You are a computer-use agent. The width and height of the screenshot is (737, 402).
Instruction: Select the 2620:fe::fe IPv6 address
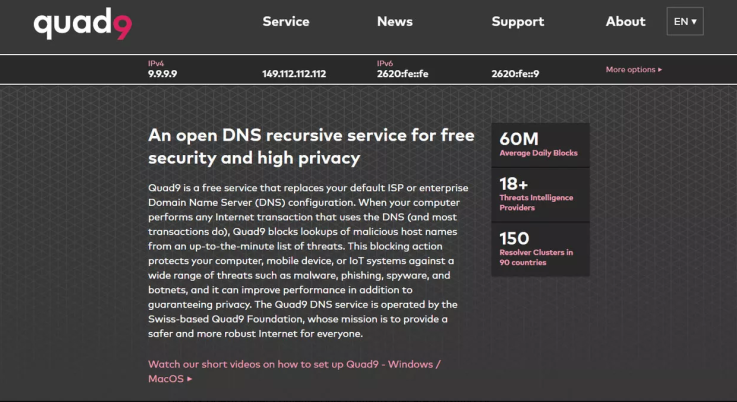[402, 74]
